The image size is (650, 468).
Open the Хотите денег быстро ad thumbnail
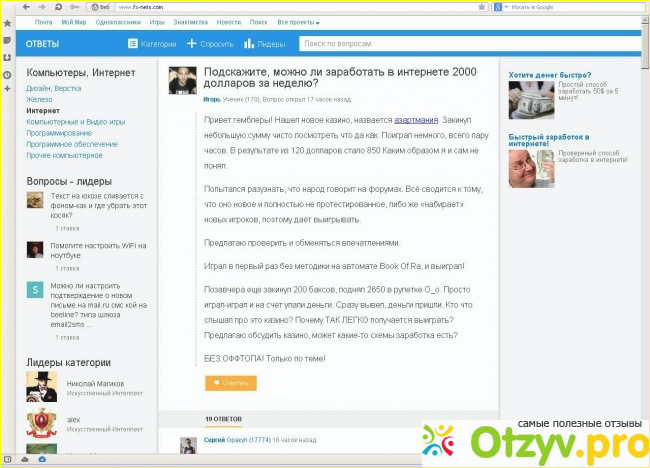[x=530, y=101]
